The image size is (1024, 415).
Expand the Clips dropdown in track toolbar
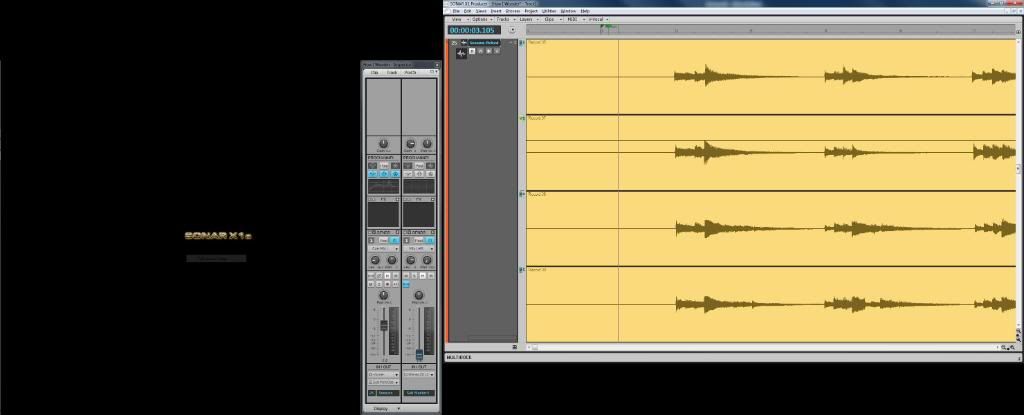551,19
